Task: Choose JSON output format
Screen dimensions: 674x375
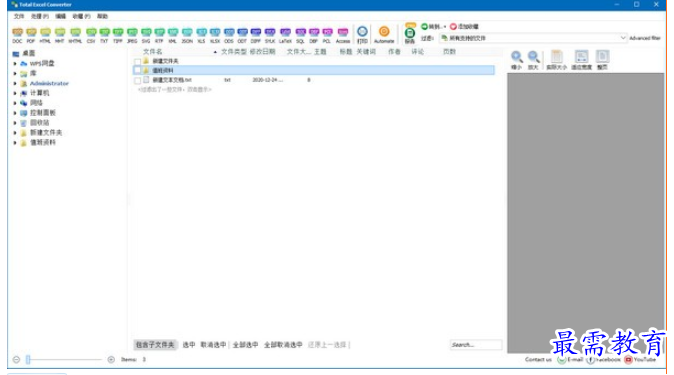Action: tap(187, 35)
